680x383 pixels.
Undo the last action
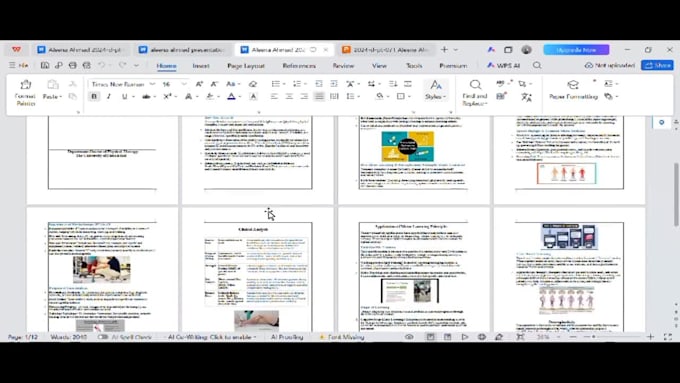tap(102, 65)
